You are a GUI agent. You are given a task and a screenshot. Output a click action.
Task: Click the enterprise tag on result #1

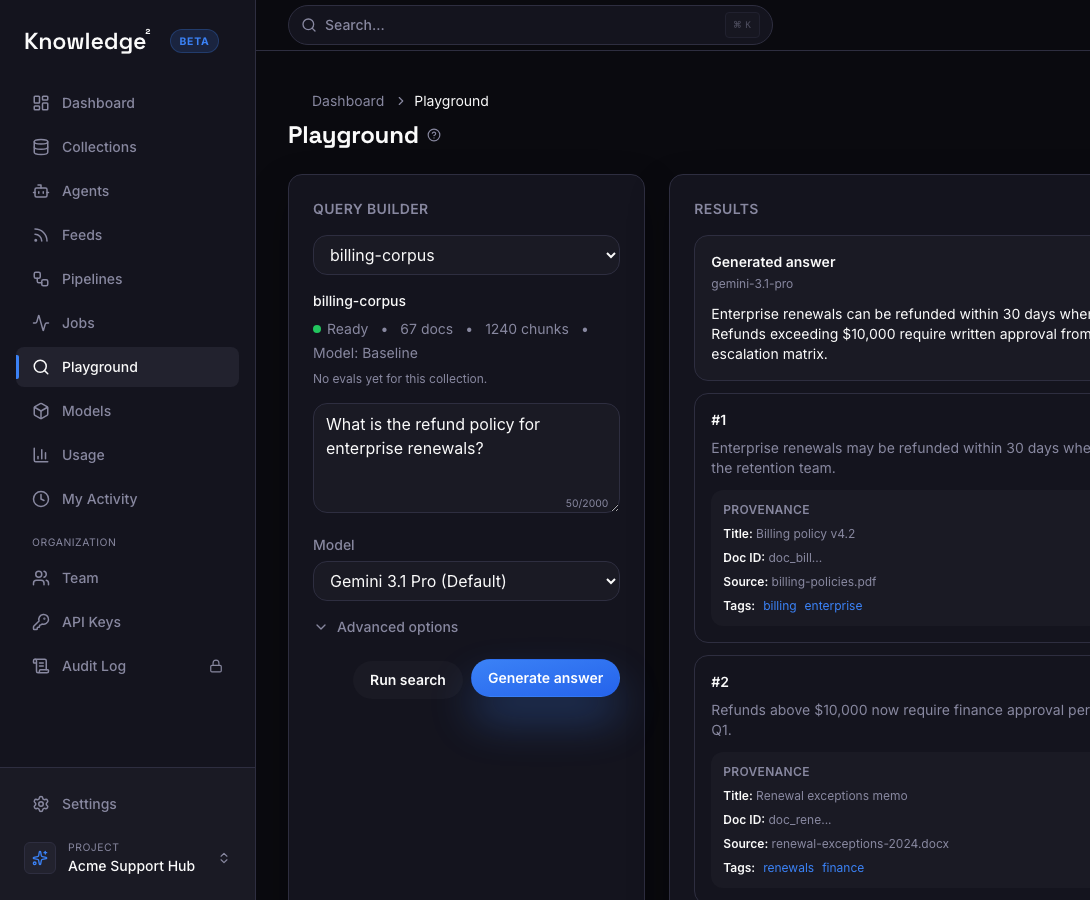[833, 606]
